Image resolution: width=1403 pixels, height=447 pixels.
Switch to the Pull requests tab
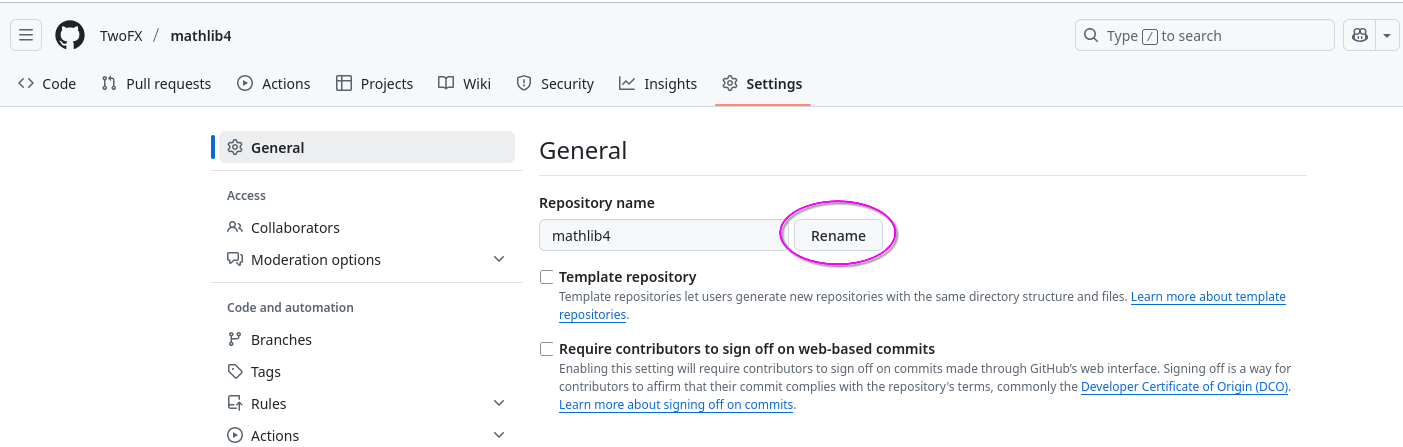(x=157, y=84)
